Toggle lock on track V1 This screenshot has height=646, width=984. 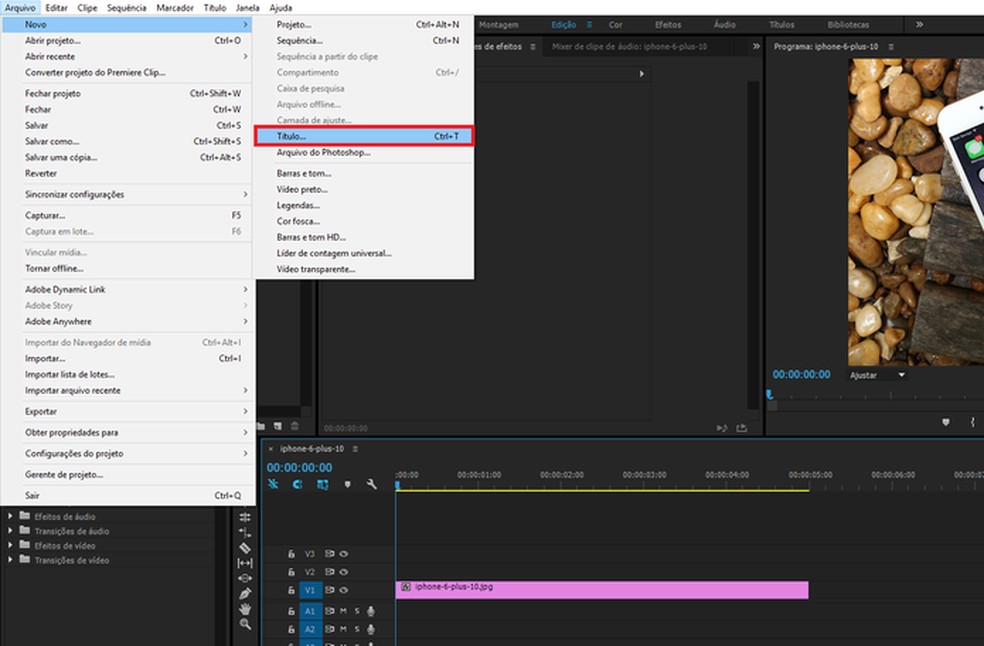[x=291, y=591]
